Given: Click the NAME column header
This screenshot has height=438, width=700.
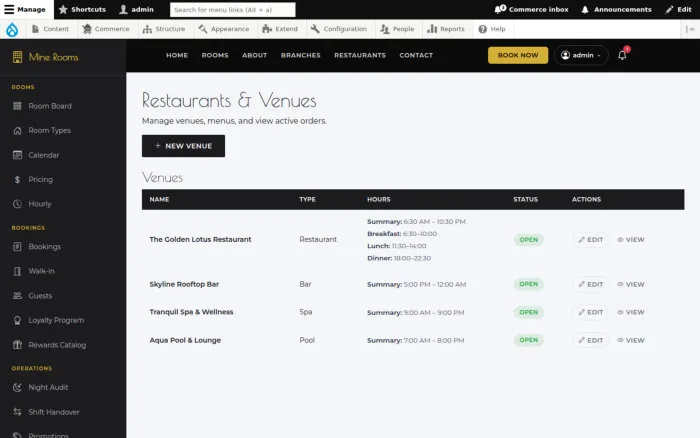Looking at the screenshot, I should (x=159, y=199).
